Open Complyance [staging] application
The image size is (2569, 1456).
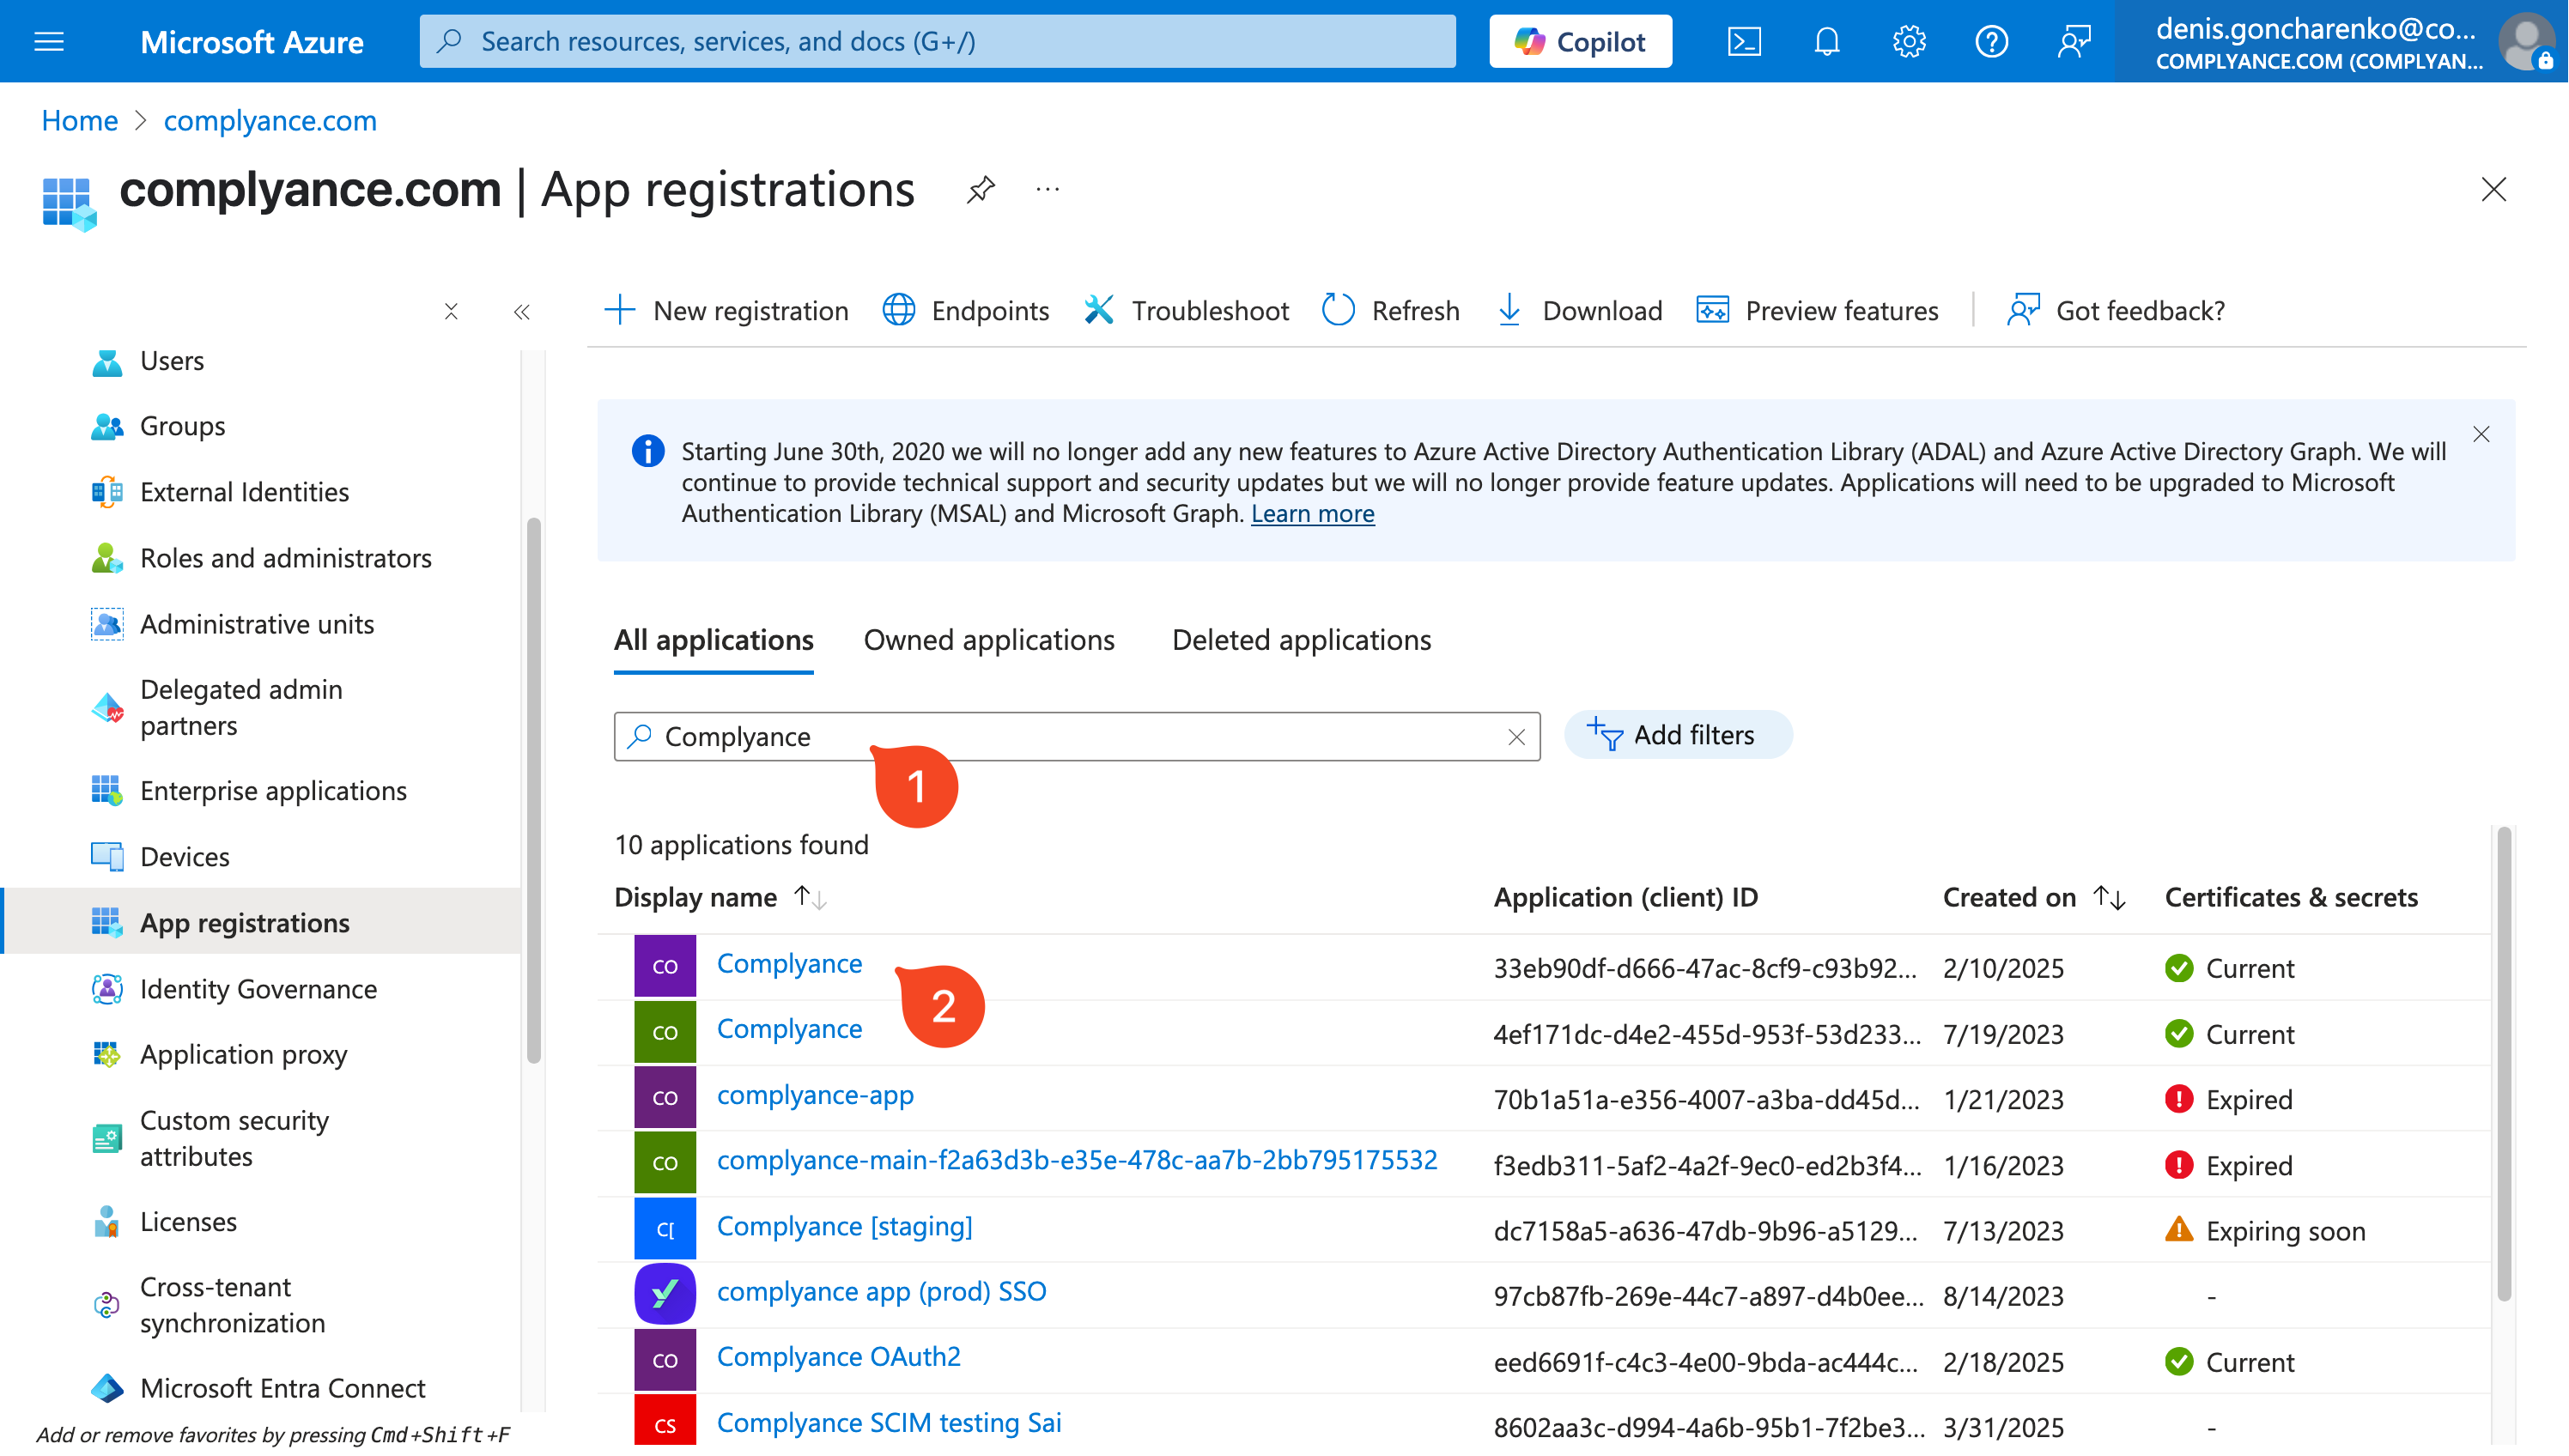pos(844,1226)
